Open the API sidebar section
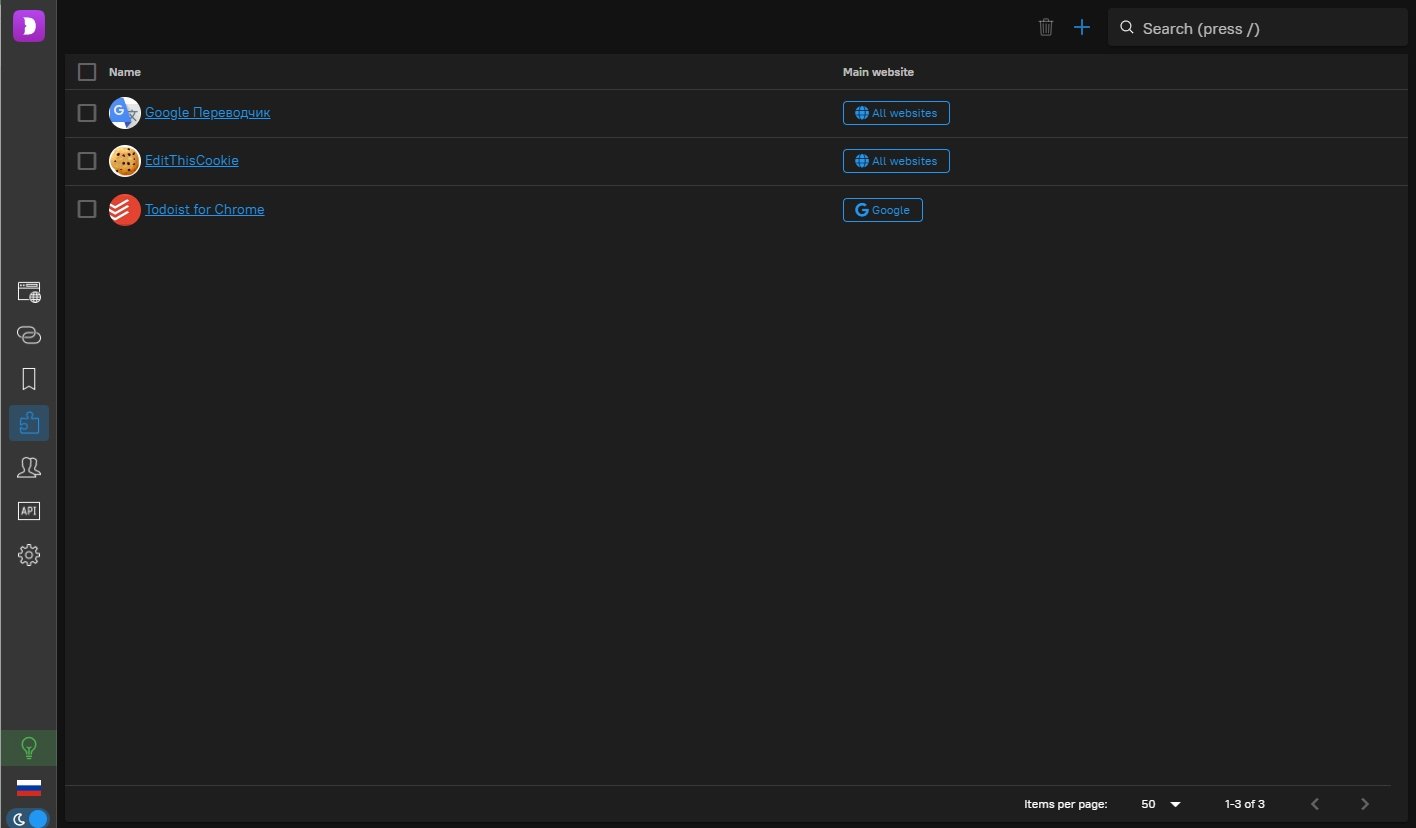The image size is (1416, 828). click(x=29, y=511)
